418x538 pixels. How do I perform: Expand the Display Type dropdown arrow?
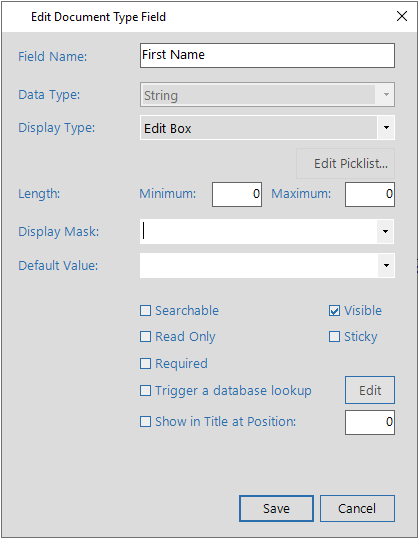(386, 128)
